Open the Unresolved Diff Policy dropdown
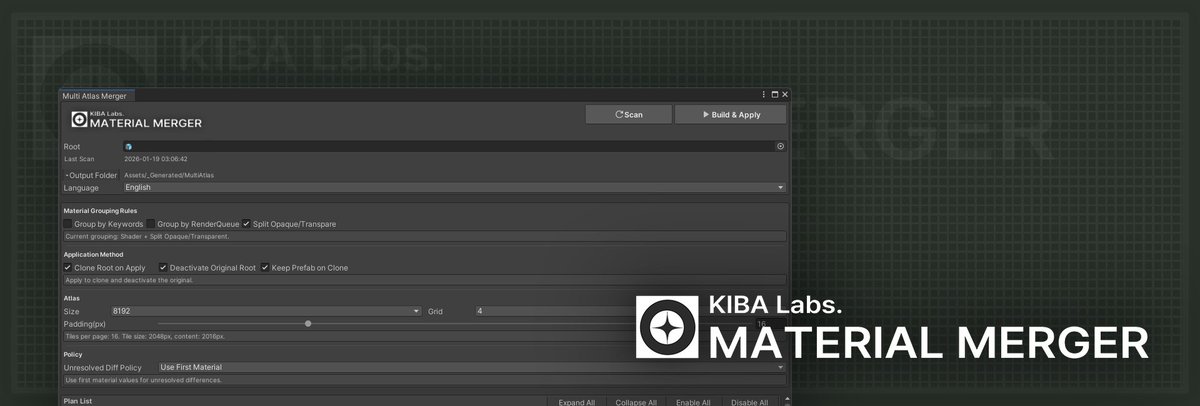Screen dimensions: 1200x406 pos(472,368)
